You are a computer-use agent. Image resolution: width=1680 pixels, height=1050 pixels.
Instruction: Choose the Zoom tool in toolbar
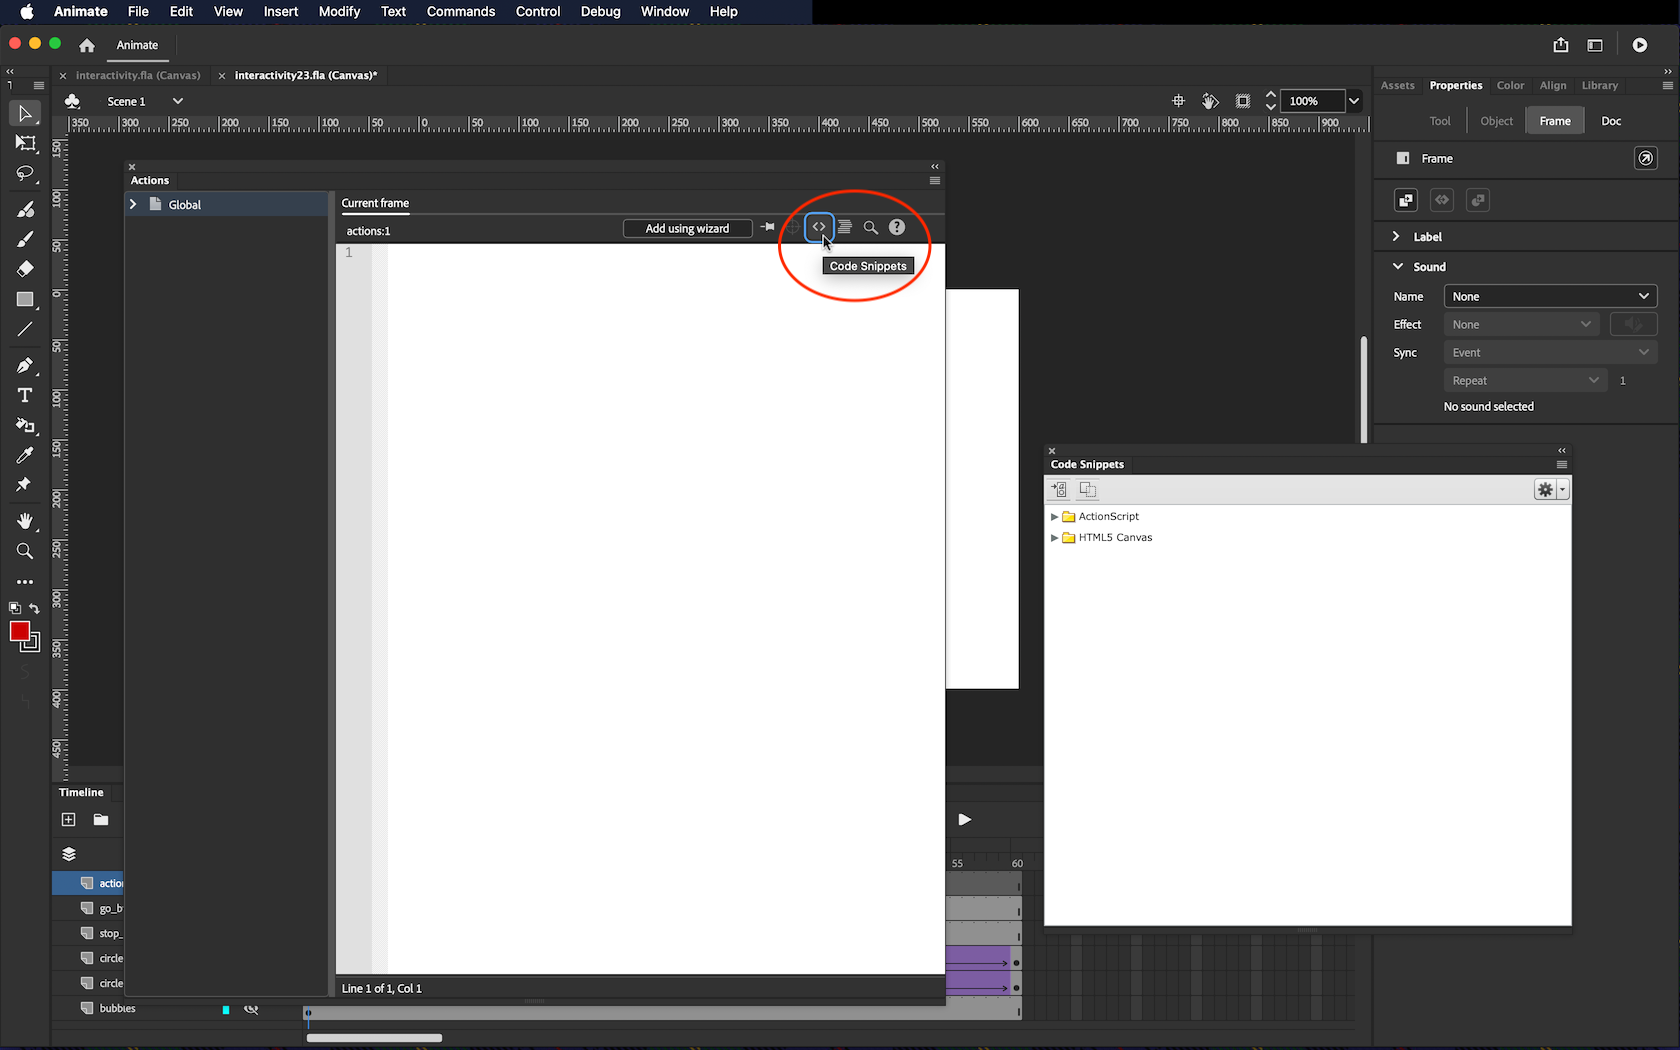tap(25, 551)
